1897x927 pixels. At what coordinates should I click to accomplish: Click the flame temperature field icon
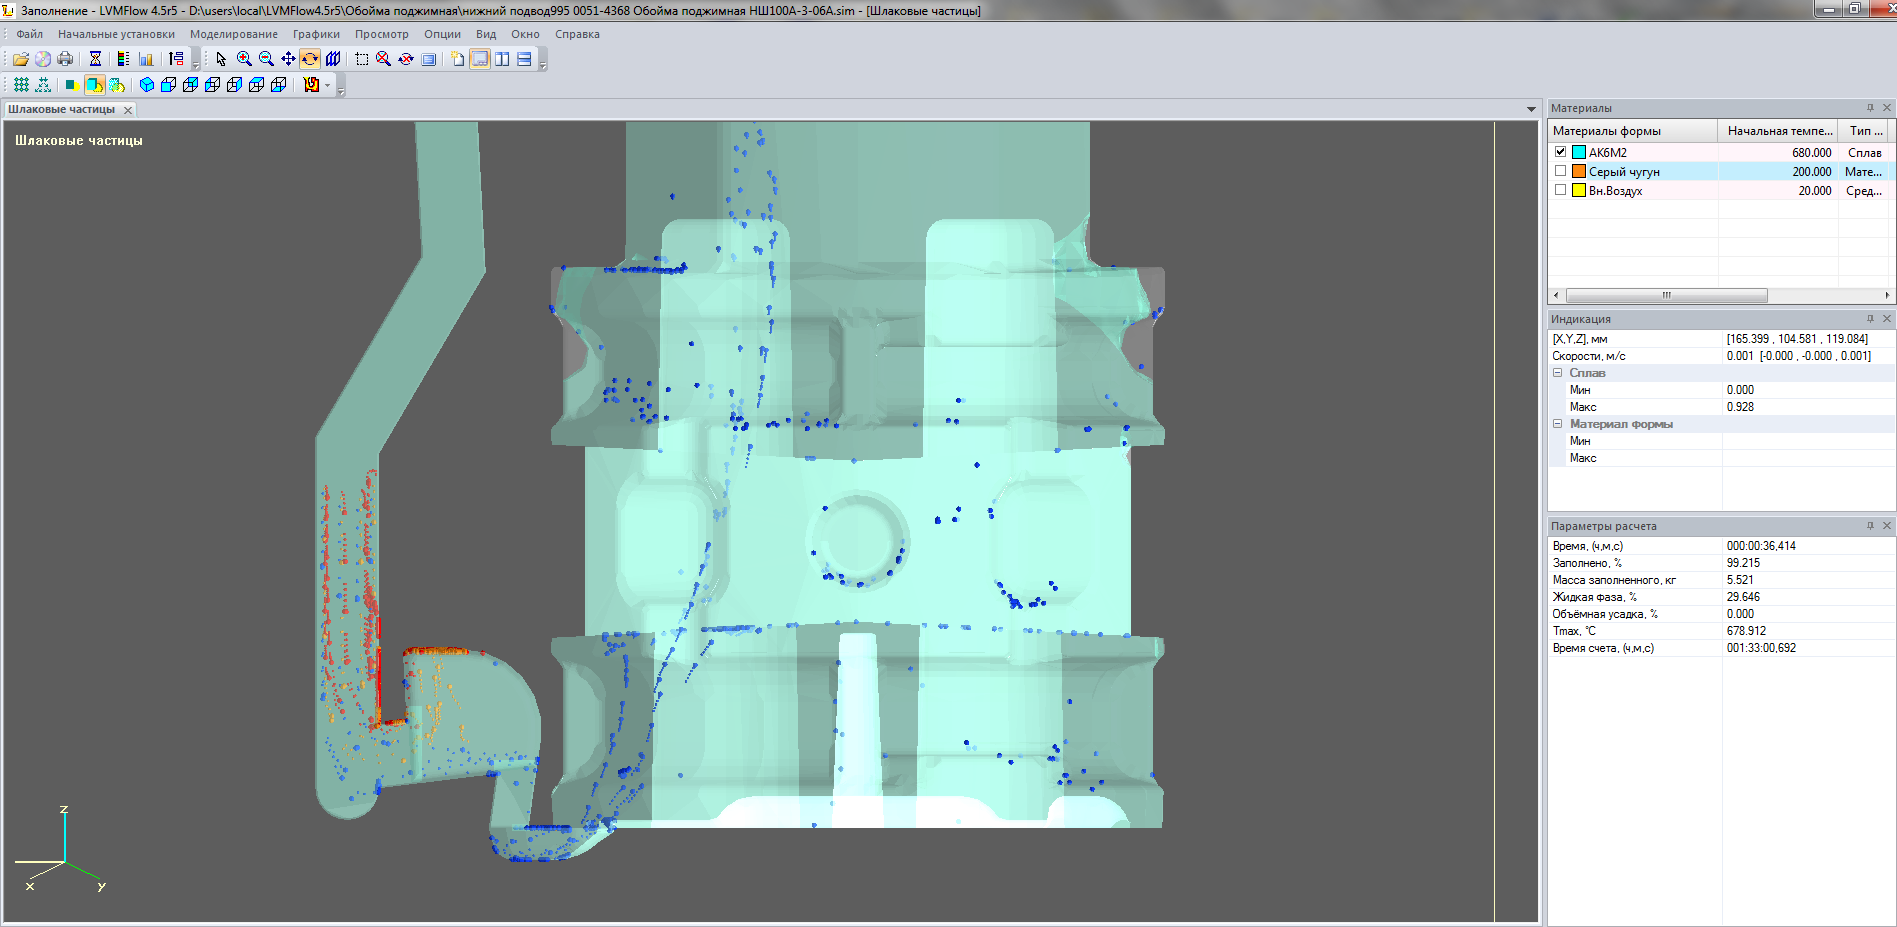pyautogui.click(x=311, y=85)
